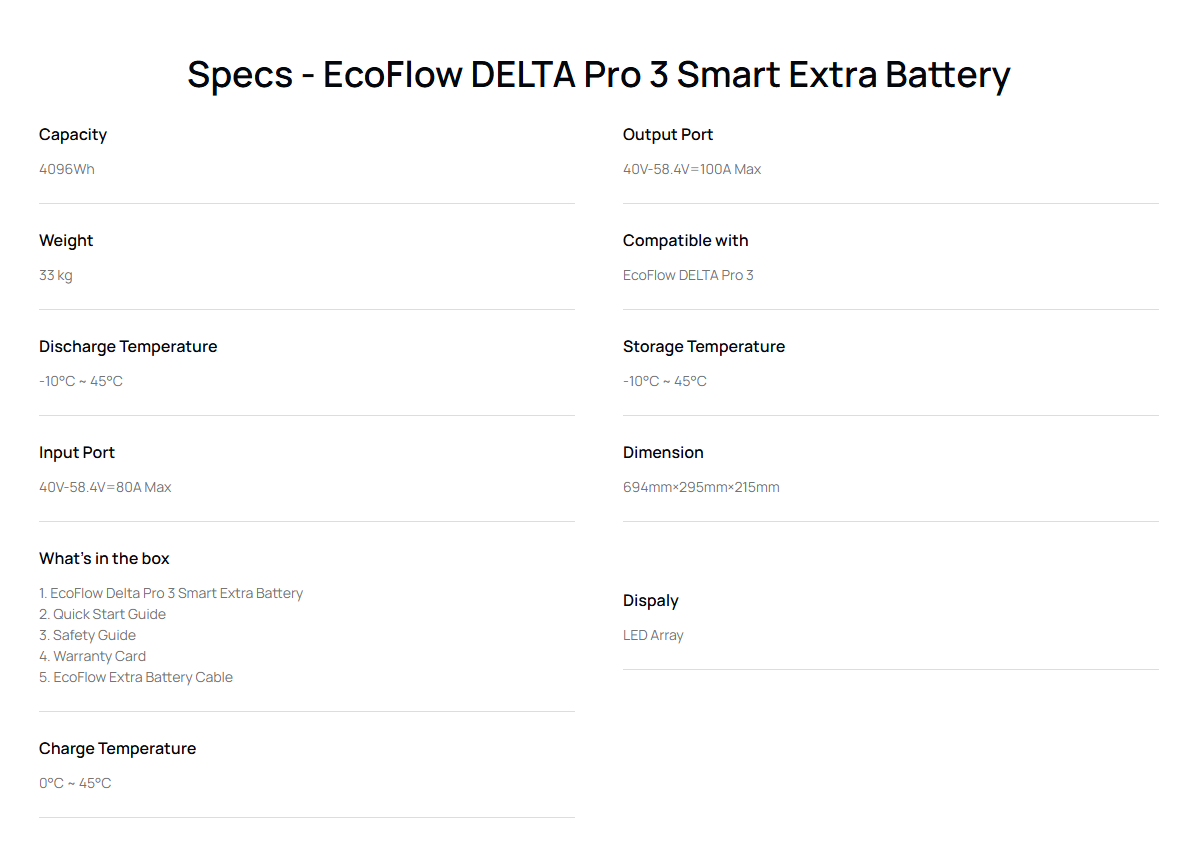Select the Storage Temperature heading

pyautogui.click(x=704, y=347)
